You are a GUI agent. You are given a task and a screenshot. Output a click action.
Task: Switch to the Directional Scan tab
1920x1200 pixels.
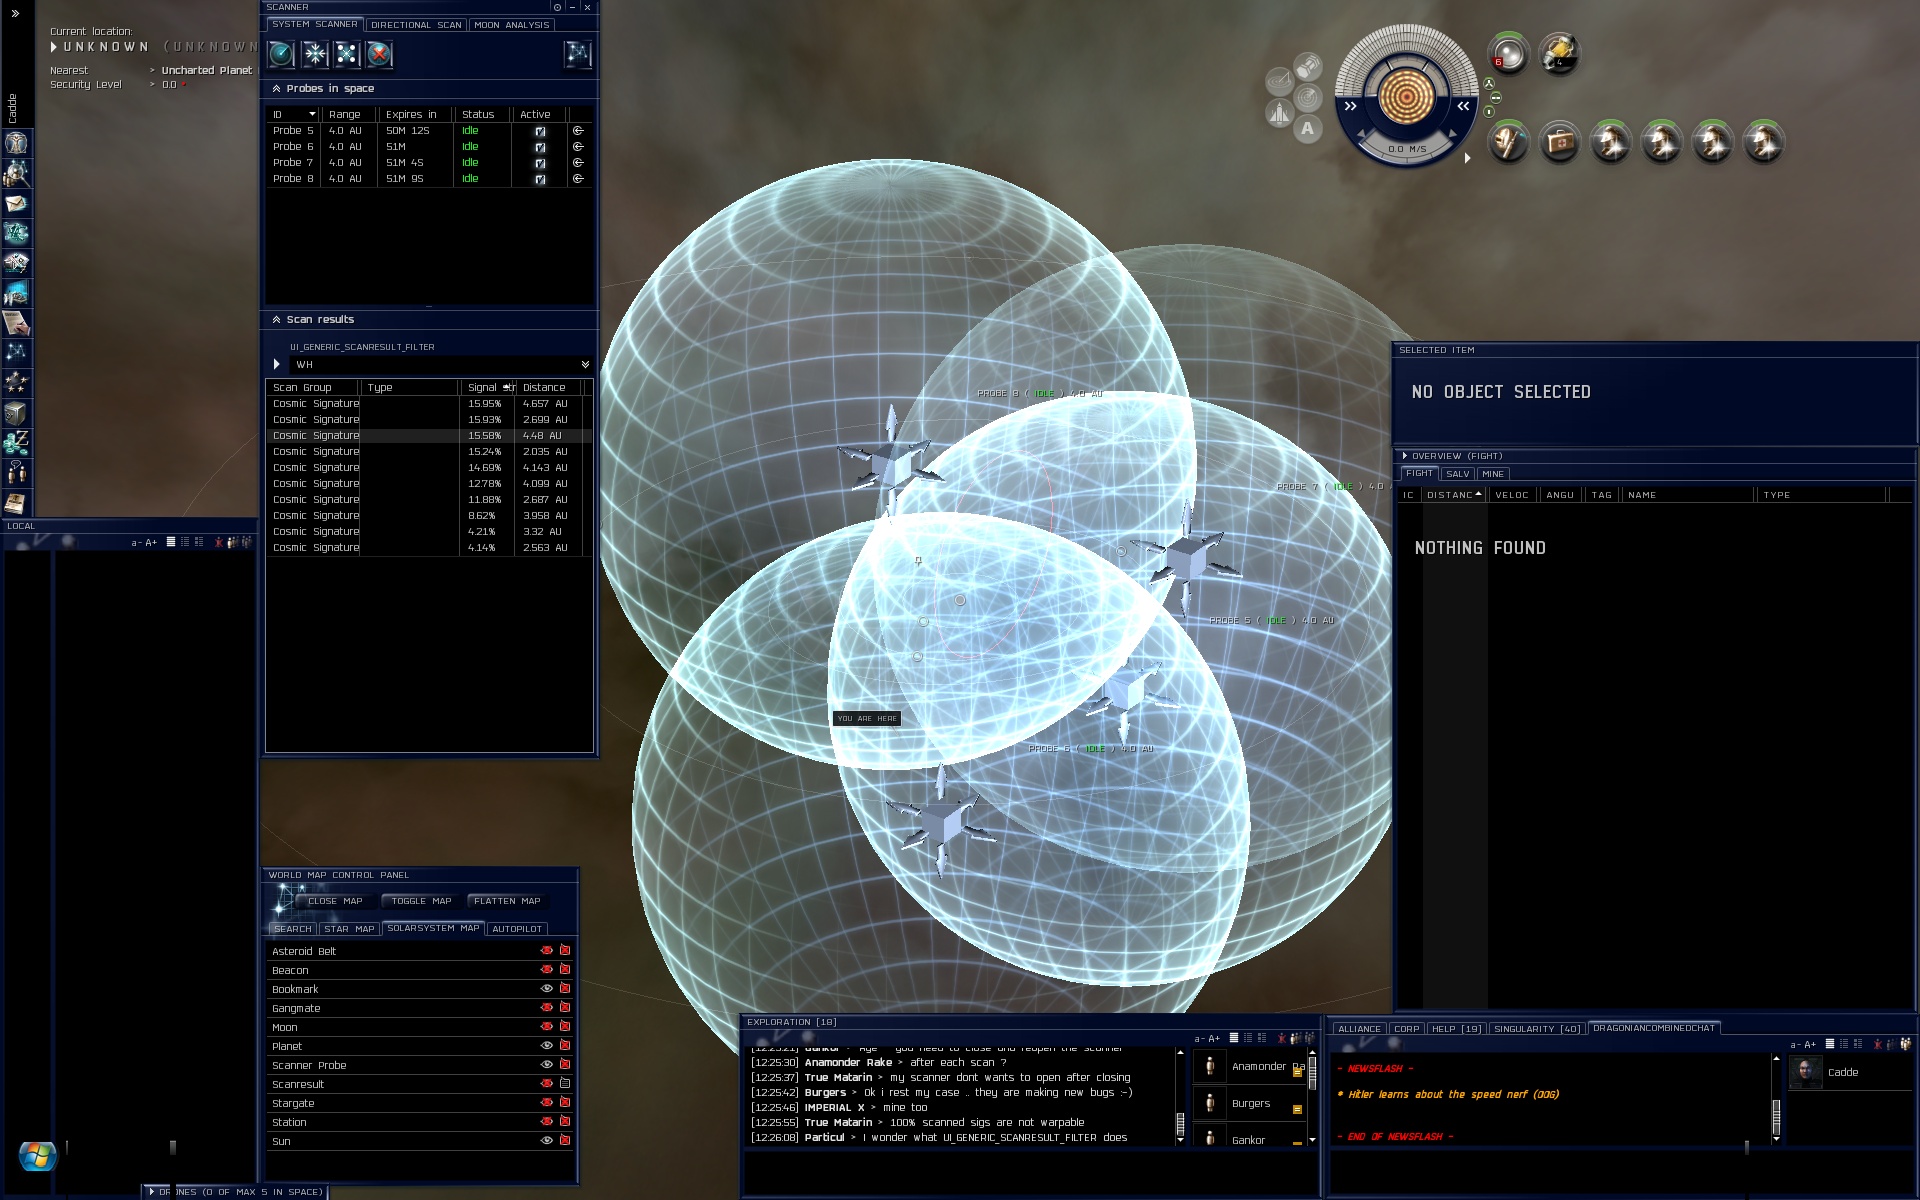pyautogui.click(x=416, y=25)
